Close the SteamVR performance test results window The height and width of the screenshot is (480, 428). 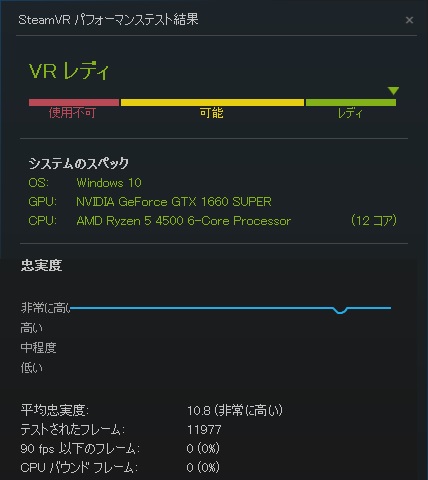click(409, 20)
